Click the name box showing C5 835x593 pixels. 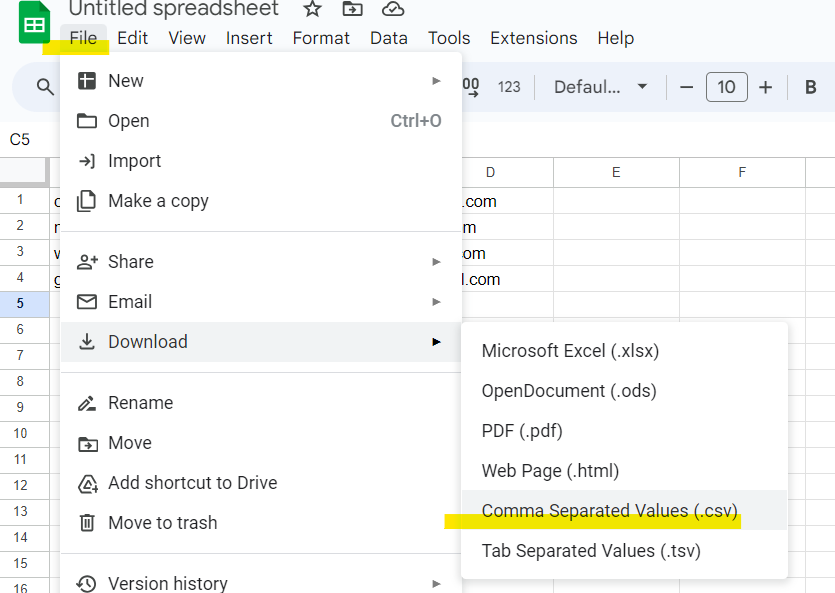(x=20, y=139)
